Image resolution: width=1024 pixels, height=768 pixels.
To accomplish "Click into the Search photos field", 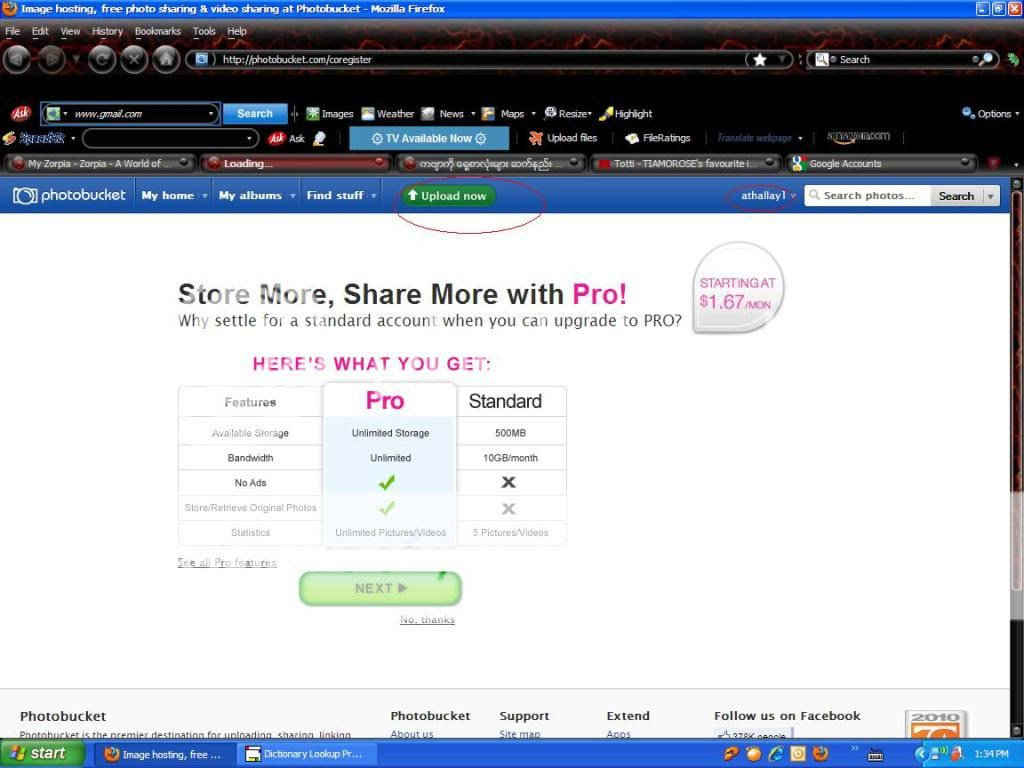I will [867, 196].
